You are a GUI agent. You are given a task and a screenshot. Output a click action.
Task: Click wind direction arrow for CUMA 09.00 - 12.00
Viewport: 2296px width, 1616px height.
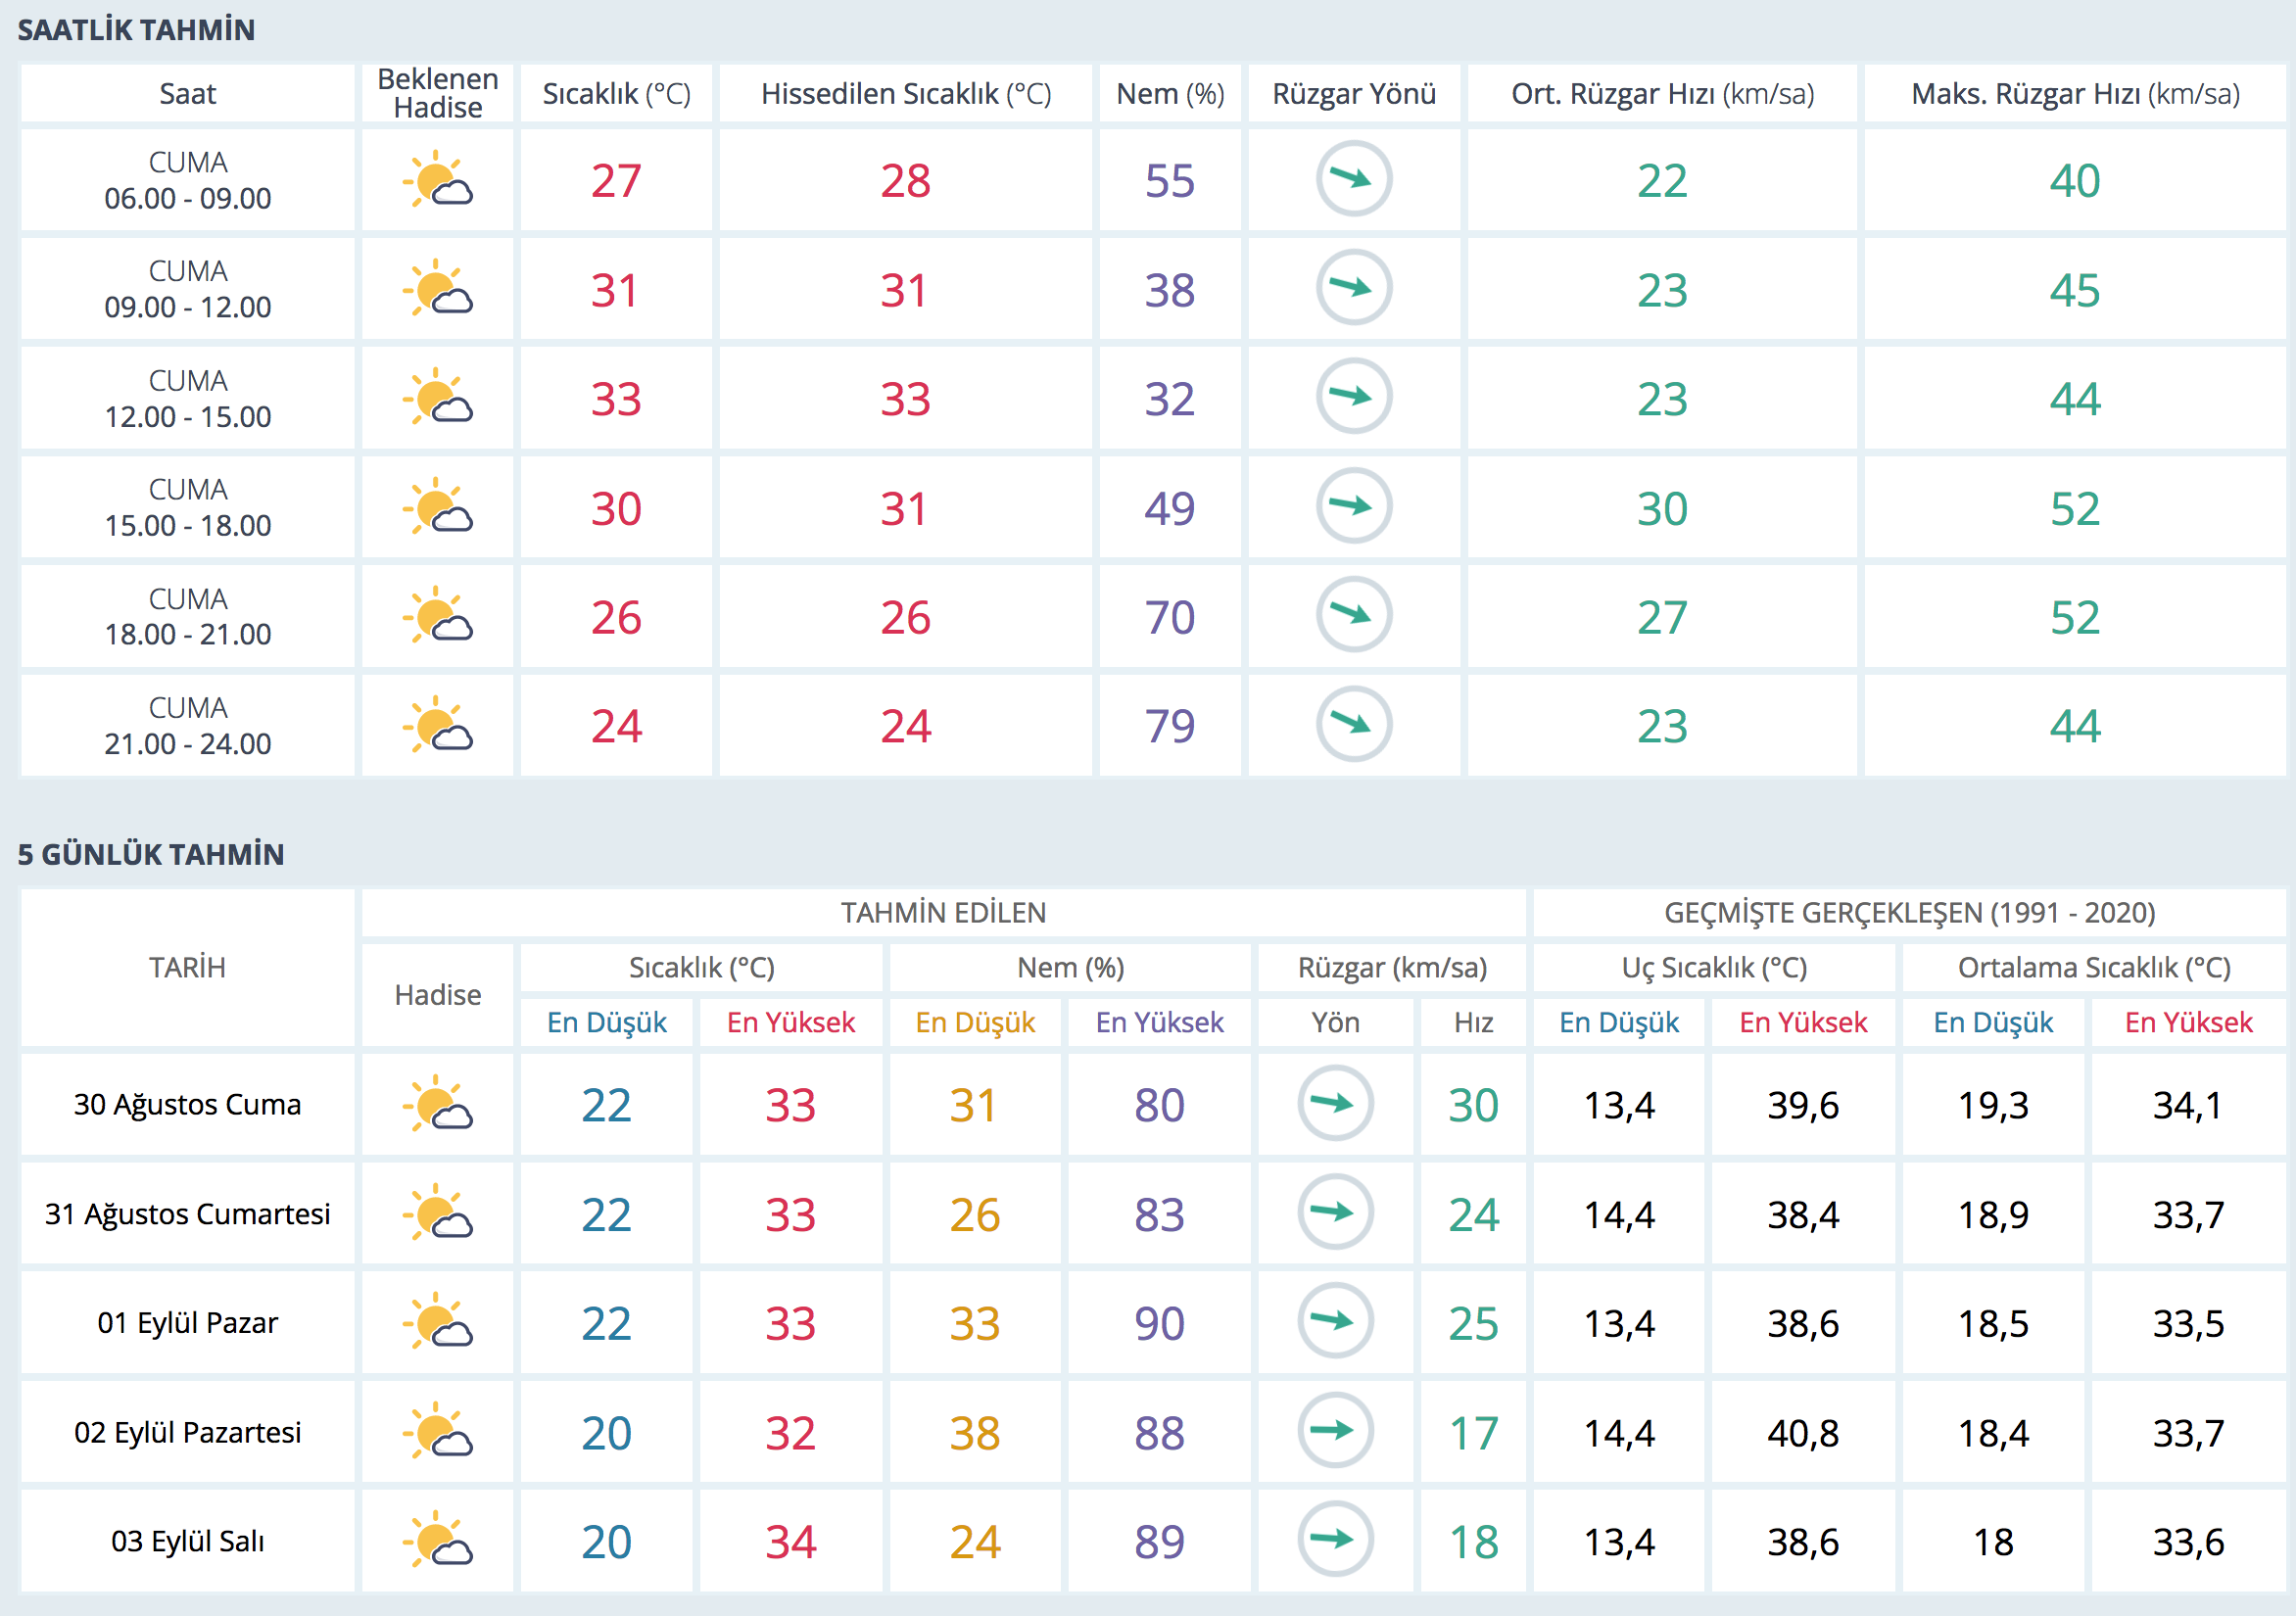coord(1353,288)
